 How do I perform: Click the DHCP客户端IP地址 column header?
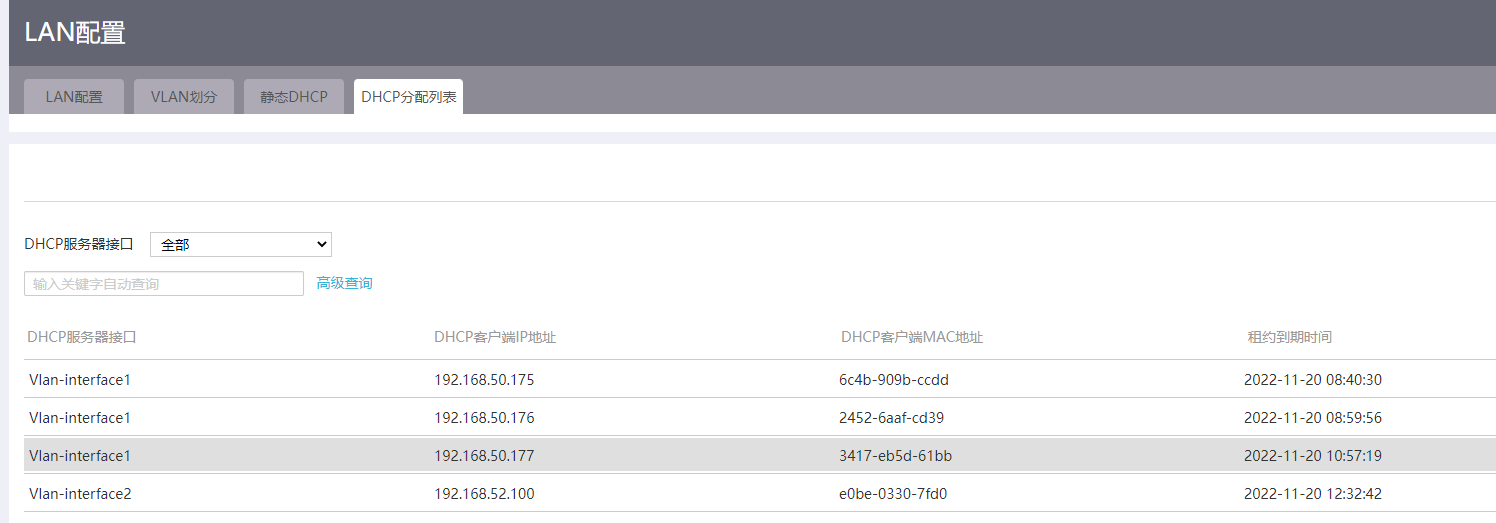coord(495,337)
